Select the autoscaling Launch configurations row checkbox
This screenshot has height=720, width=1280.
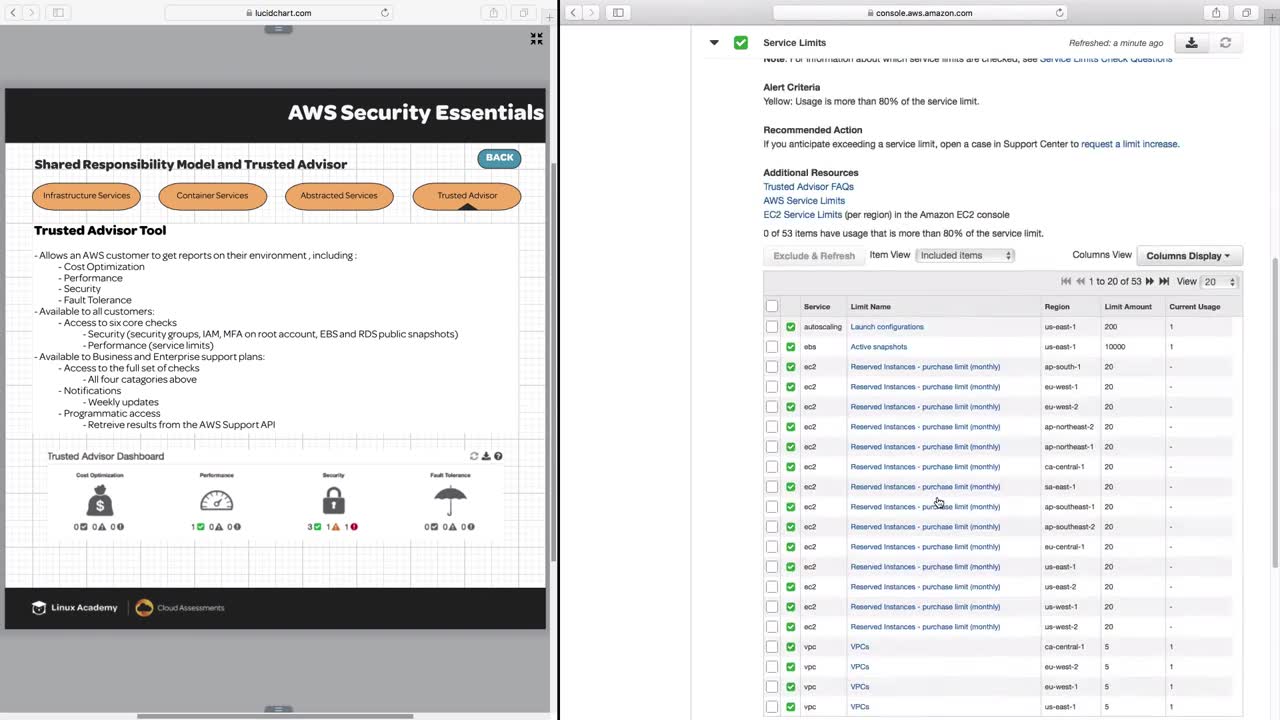772,327
